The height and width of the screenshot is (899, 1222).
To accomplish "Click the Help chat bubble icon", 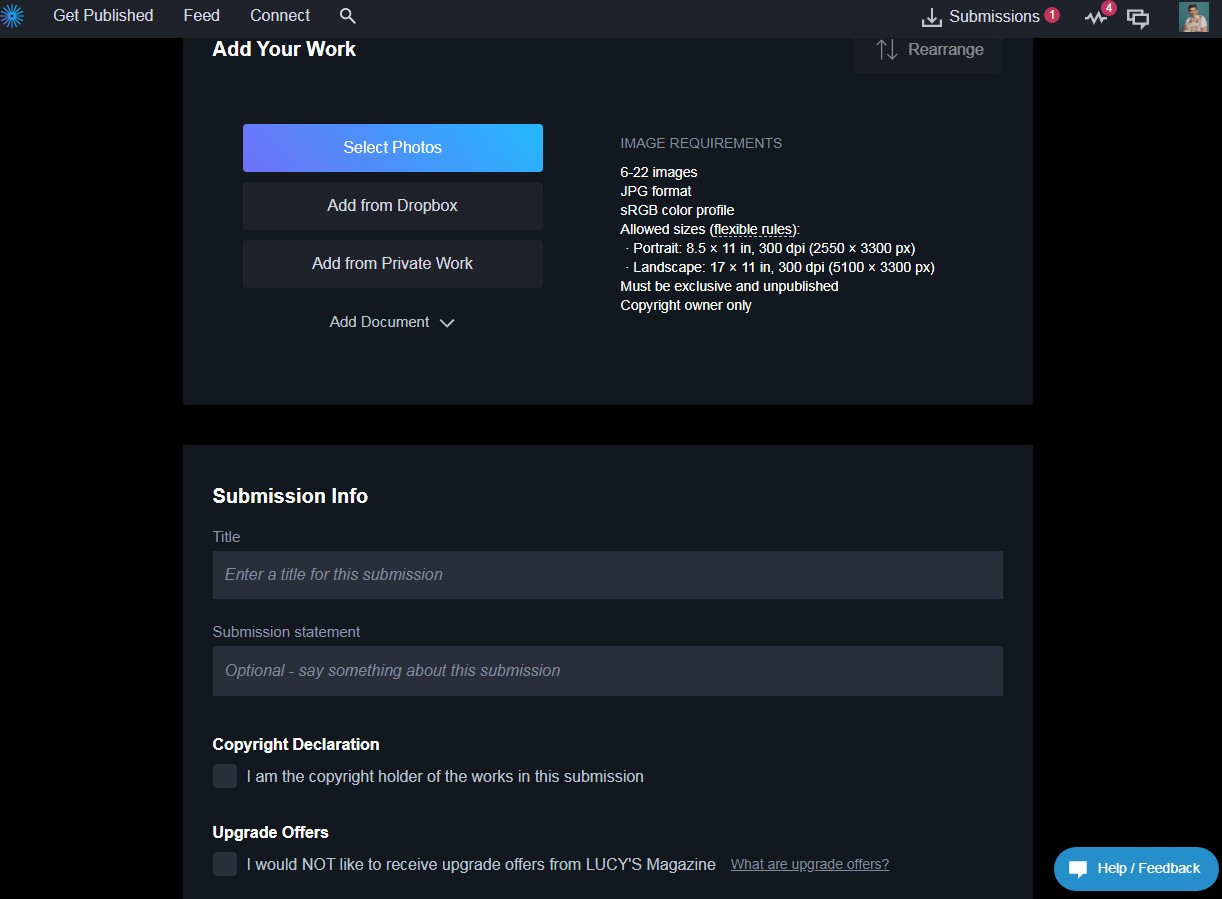I will click(x=1077, y=868).
